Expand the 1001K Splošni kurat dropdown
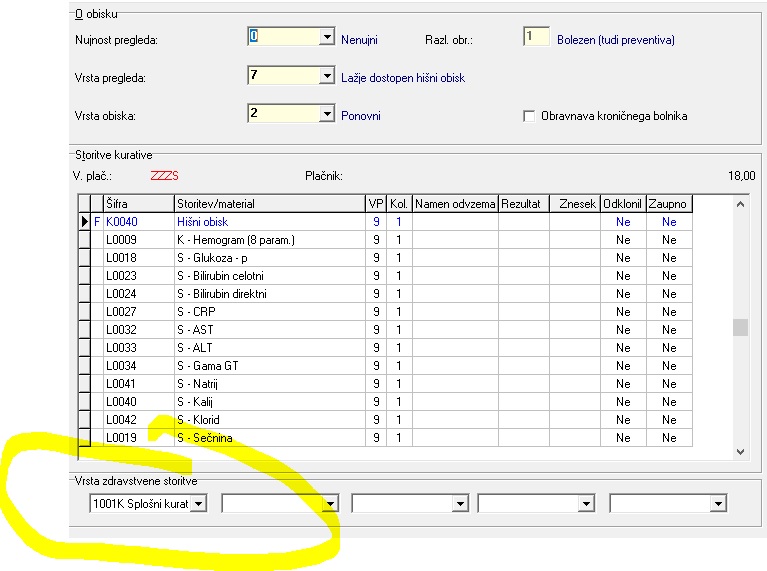The height and width of the screenshot is (571, 767). pyautogui.click(x=198, y=503)
